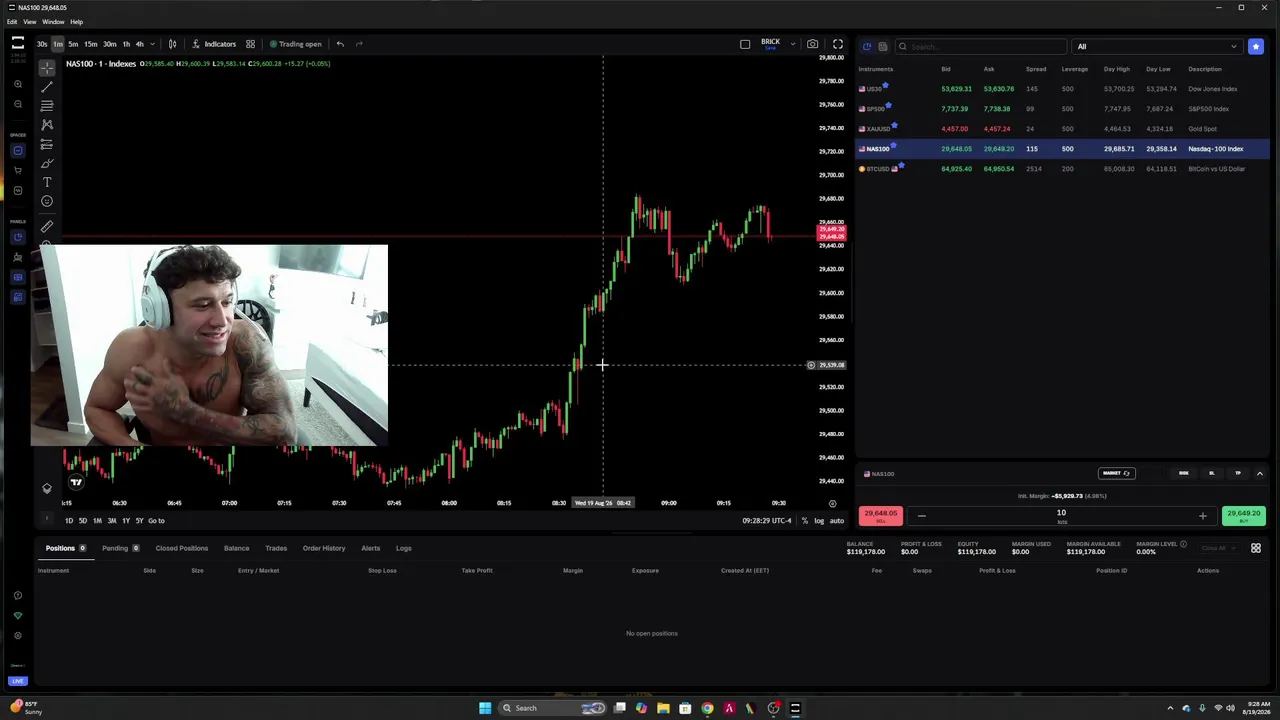Redo the chart action

[360, 44]
